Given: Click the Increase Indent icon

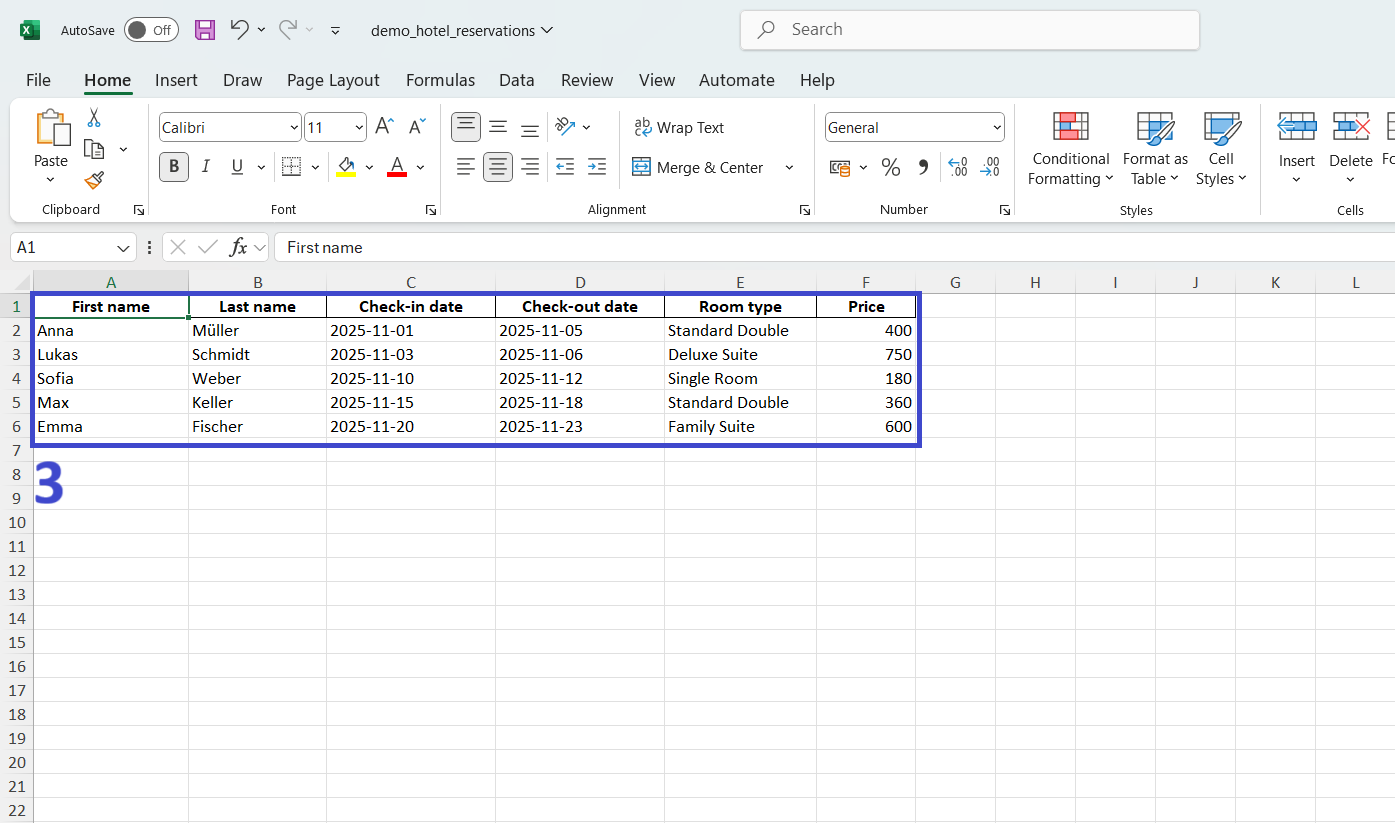Looking at the screenshot, I should click(x=597, y=167).
